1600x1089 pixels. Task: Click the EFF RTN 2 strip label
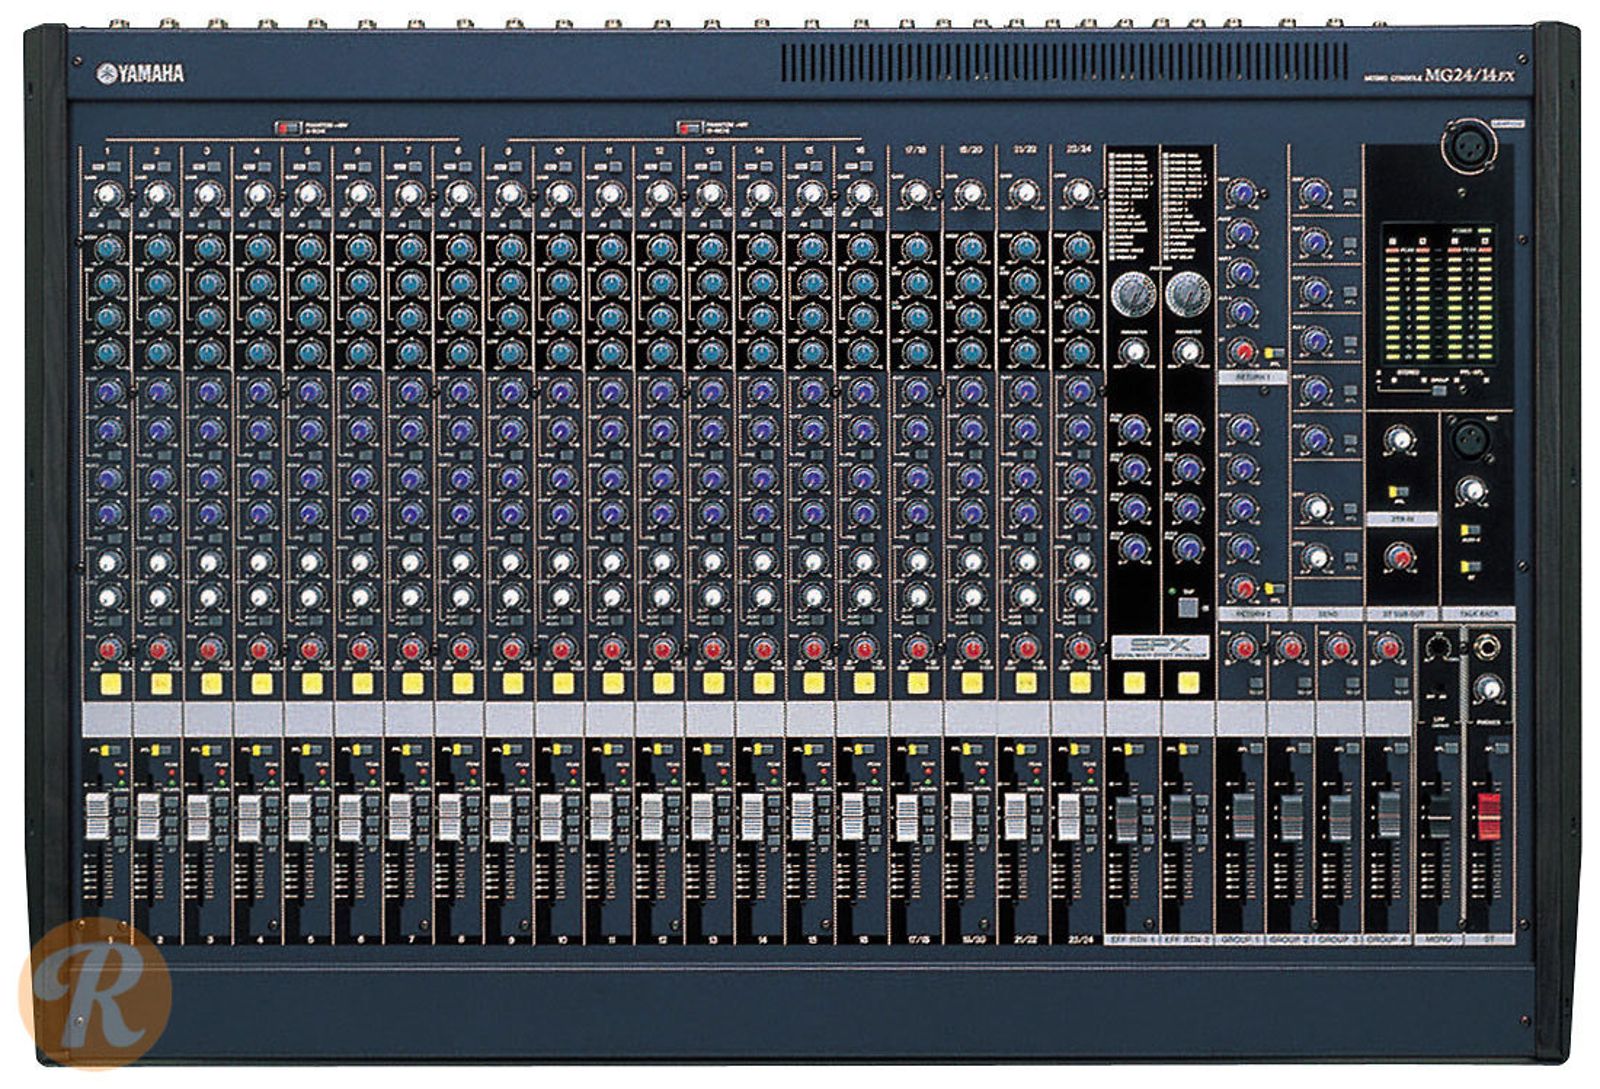(1187, 941)
